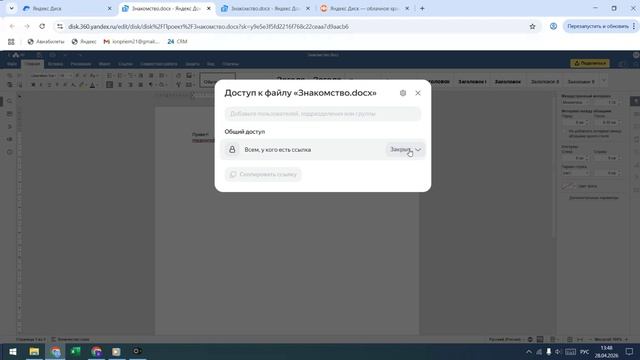Click the "Скопировать ссылку" button
The image size is (640, 360).
point(263,174)
